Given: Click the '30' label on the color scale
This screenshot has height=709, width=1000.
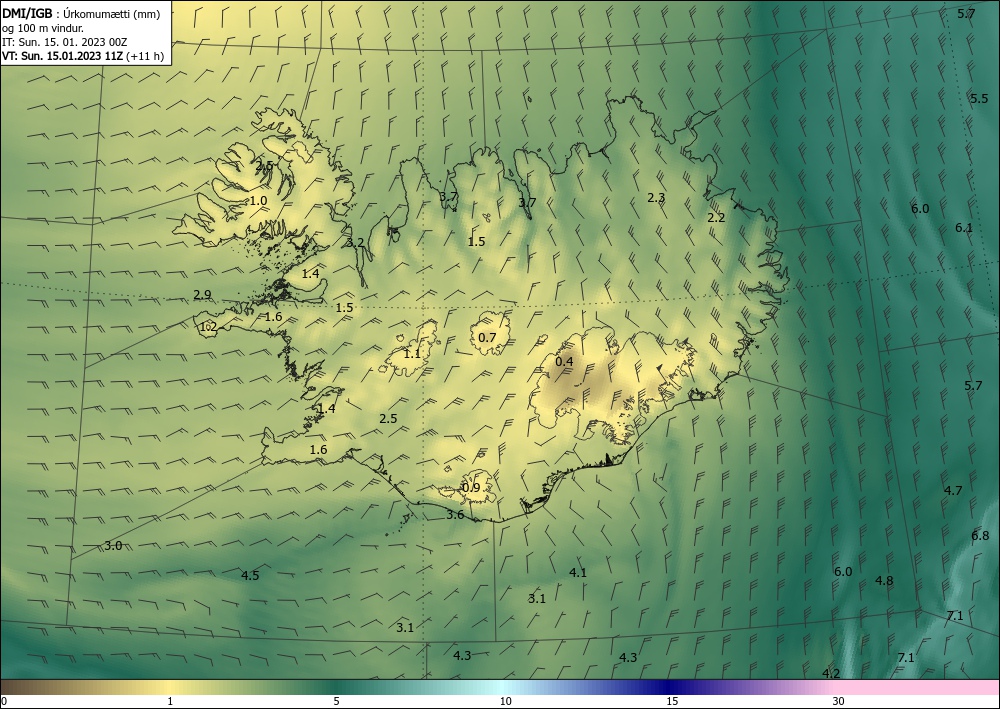Looking at the screenshot, I should (x=838, y=701).
